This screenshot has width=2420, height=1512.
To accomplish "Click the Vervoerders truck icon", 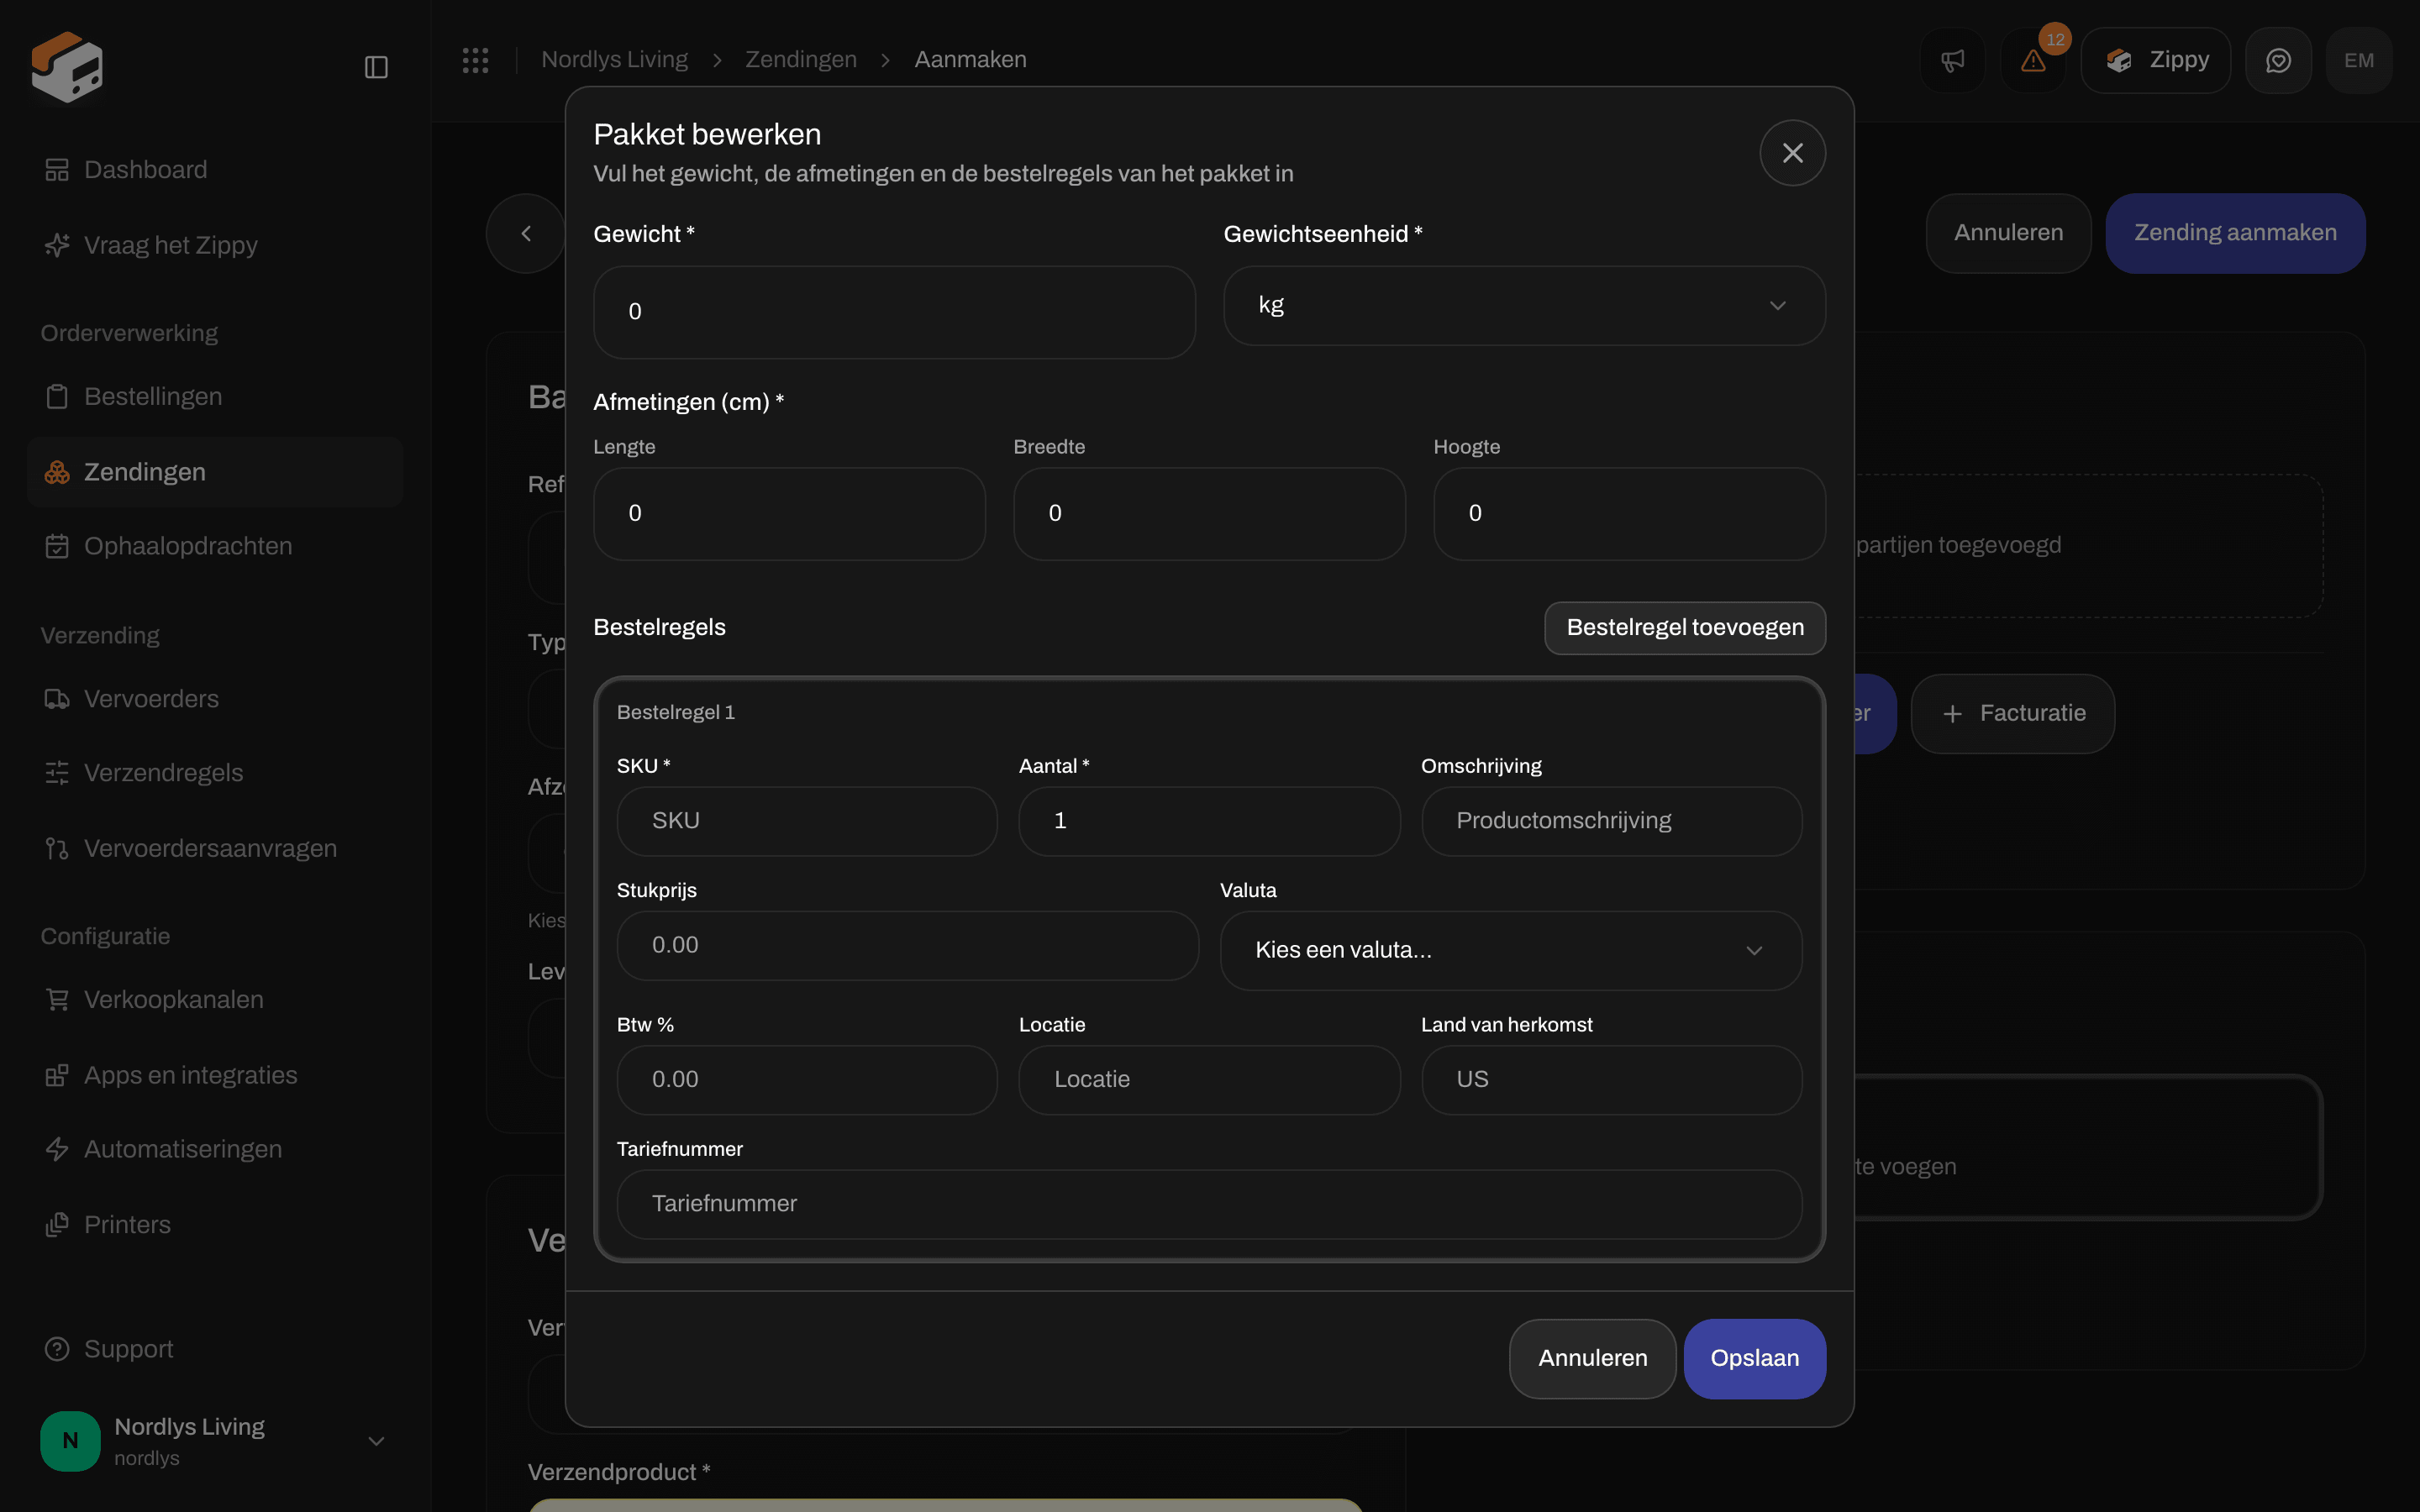I will 57,699.
